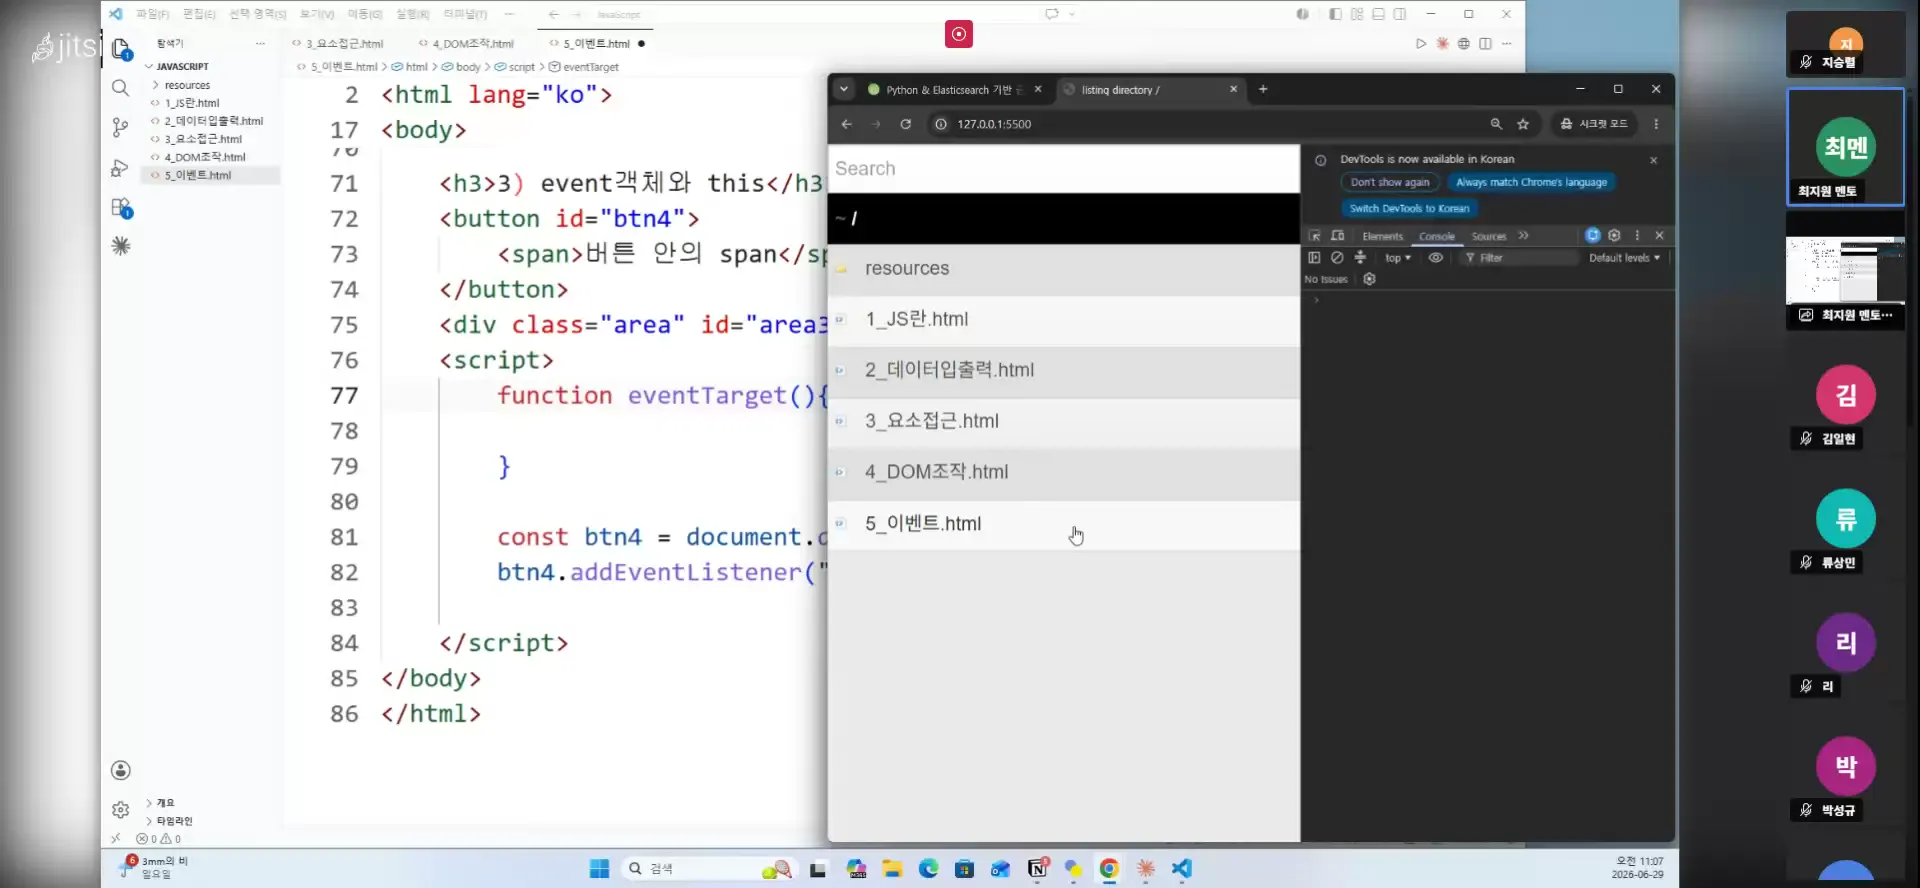The width and height of the screenshot is (1920, 888).
Task: Click 'Always match Chrome's language'
Action: (x=1531, y=182)
